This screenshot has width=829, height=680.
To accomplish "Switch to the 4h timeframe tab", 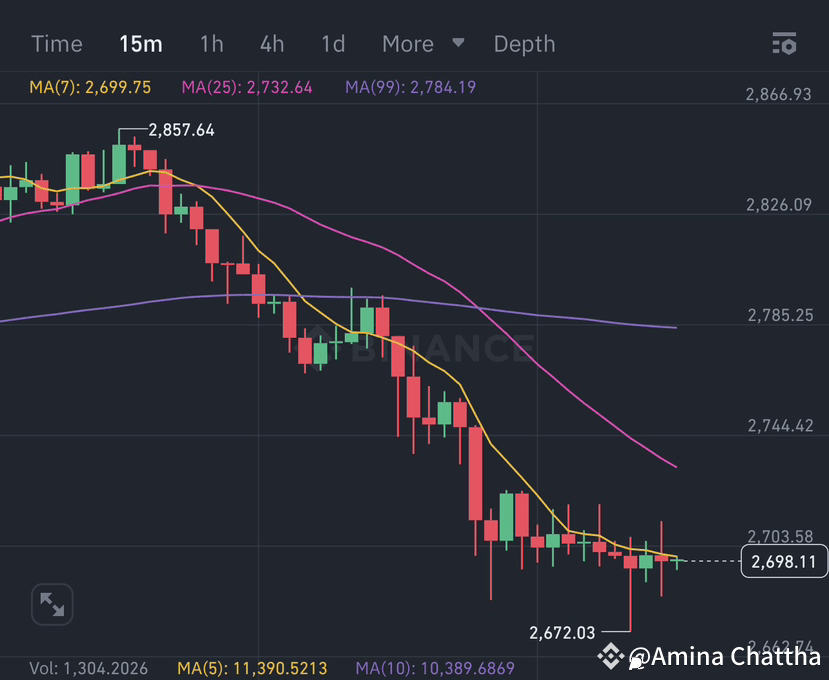I will [x=271, y=44].
